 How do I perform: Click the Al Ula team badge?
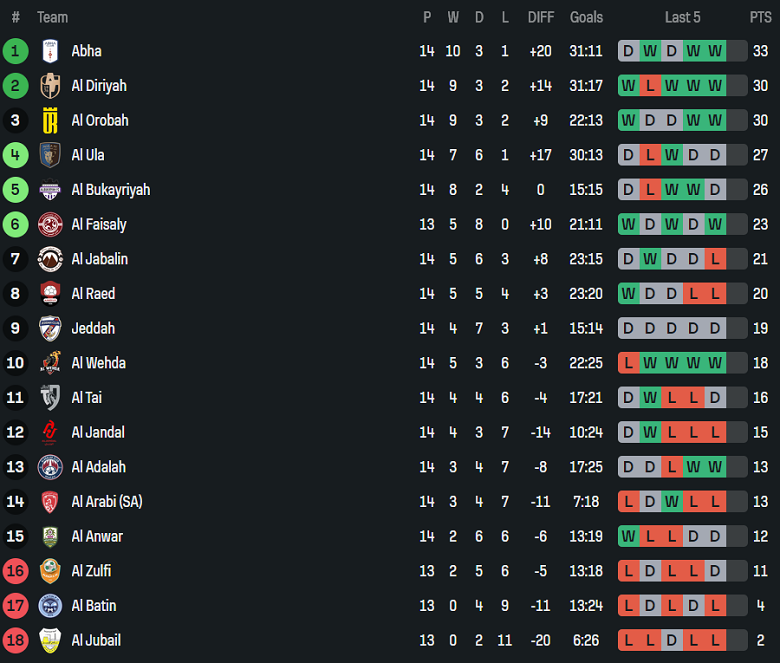click(x=50, y=155)
